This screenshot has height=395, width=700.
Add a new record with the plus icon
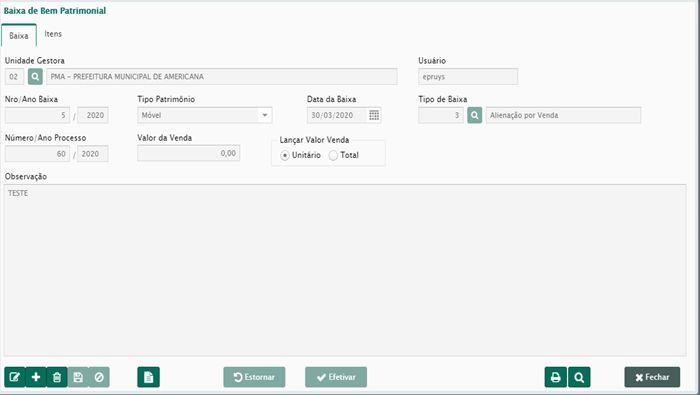click(36, 377)
